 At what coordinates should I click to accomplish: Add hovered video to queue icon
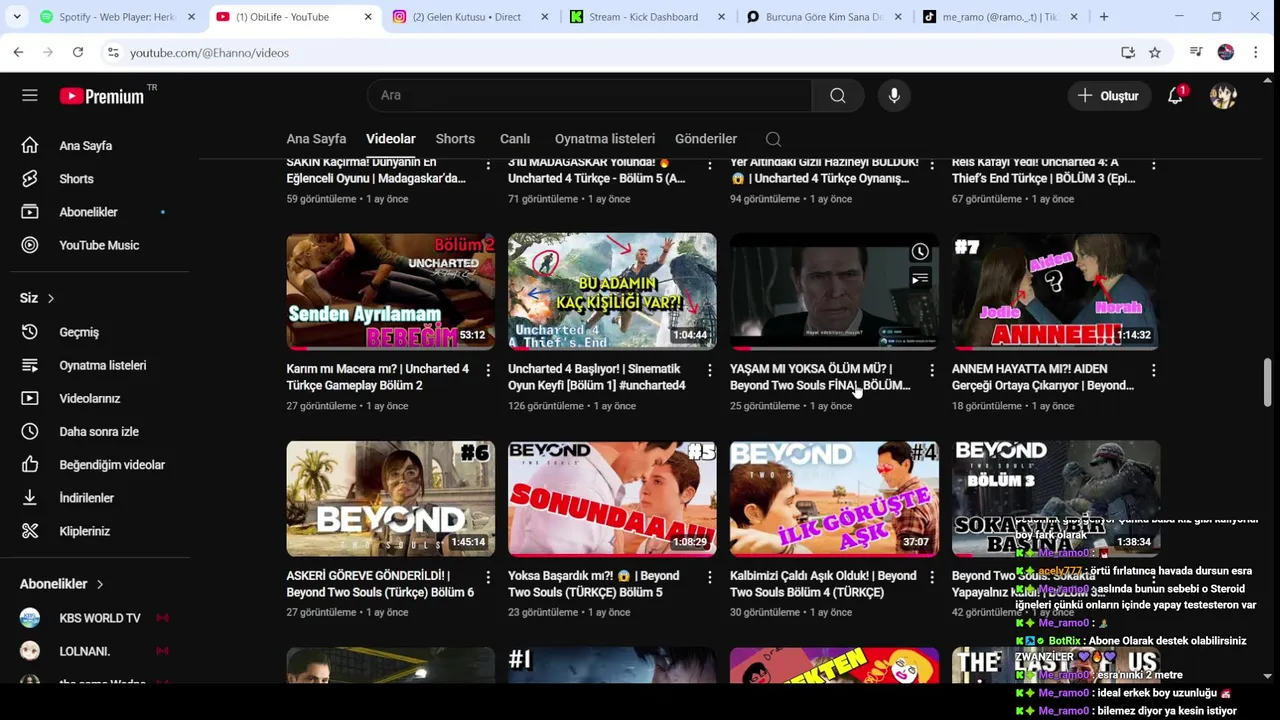pos(920,279)
